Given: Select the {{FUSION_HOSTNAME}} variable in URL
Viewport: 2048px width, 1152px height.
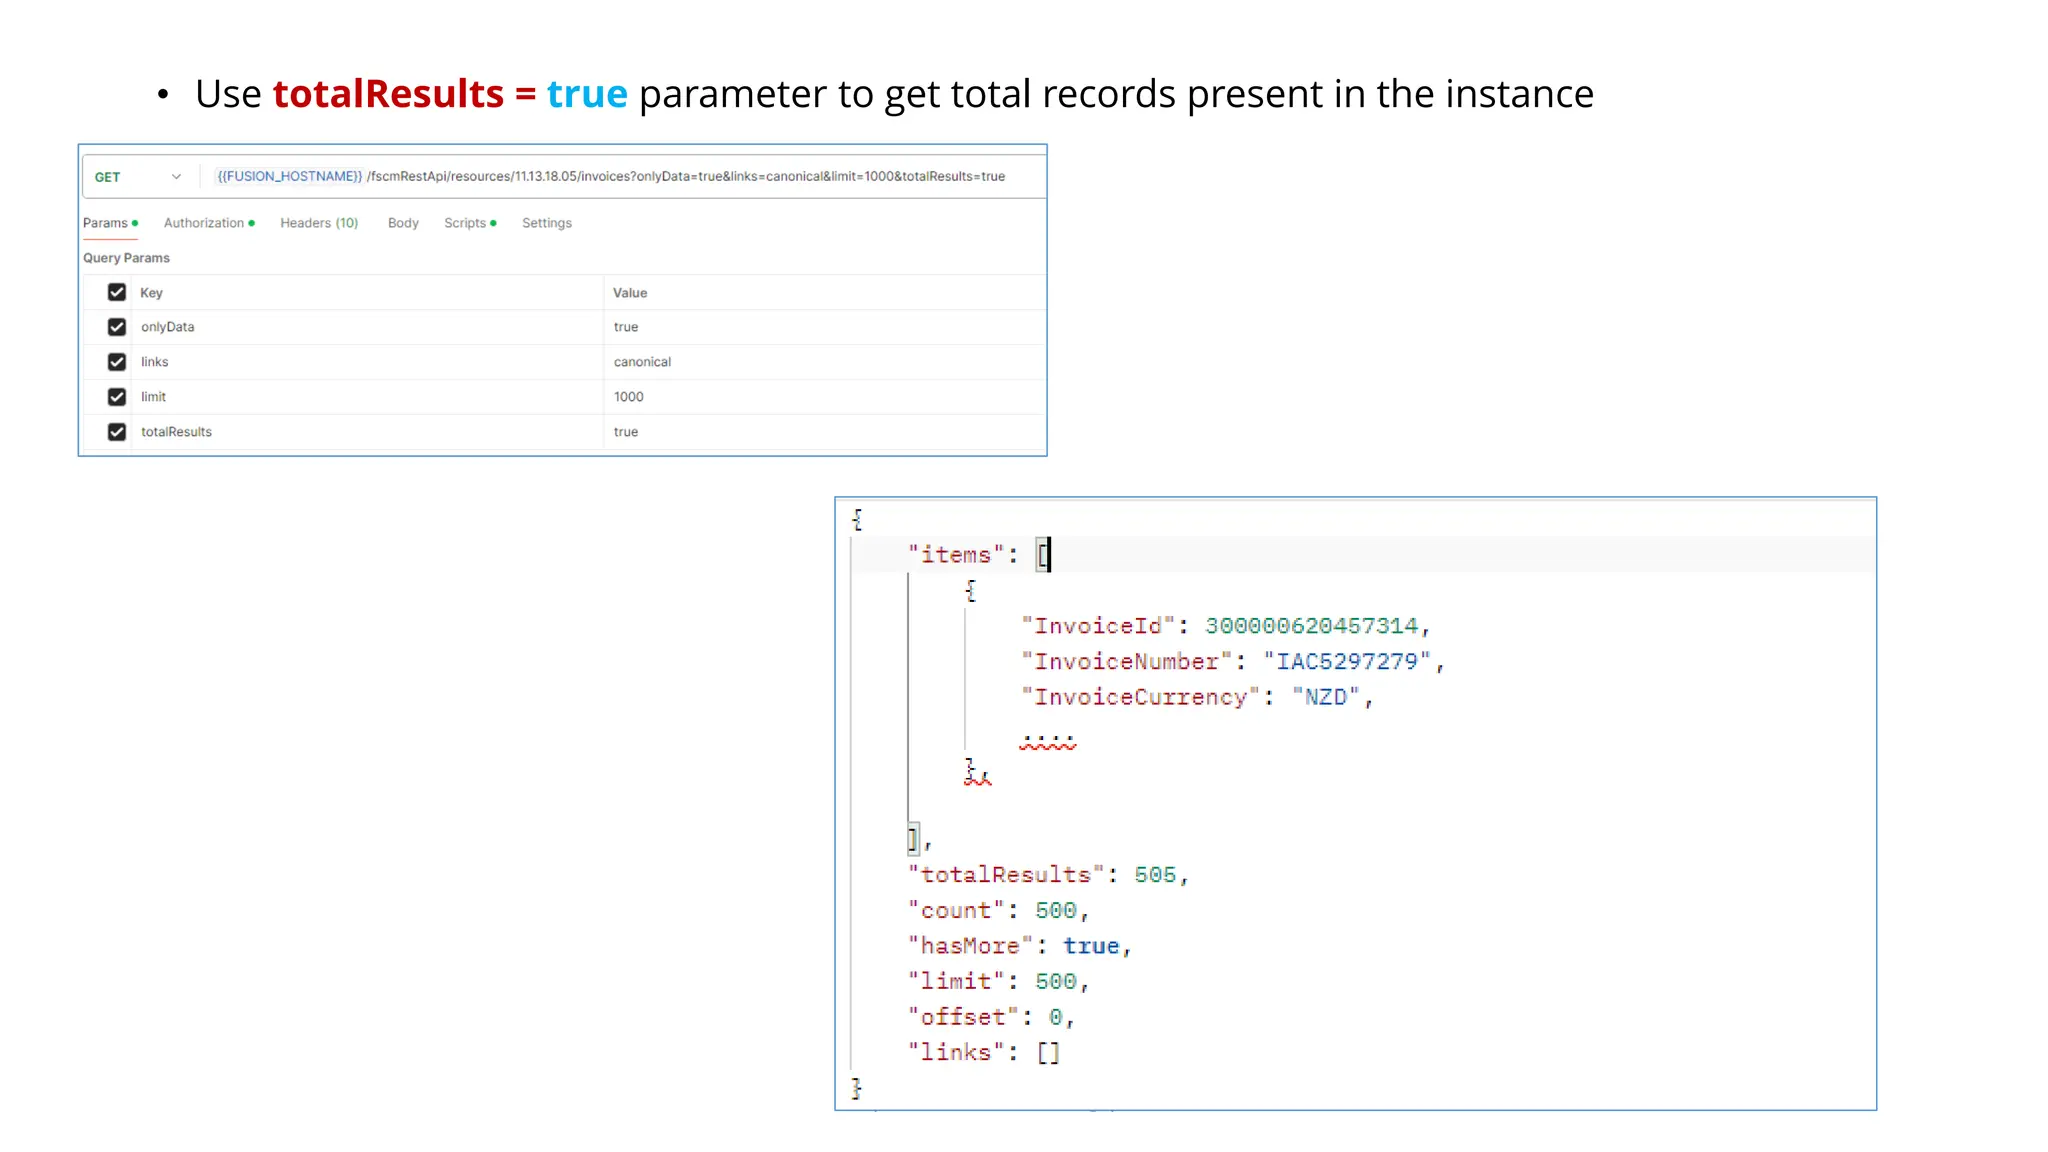Looking at the screenshot, I should 289,177.
